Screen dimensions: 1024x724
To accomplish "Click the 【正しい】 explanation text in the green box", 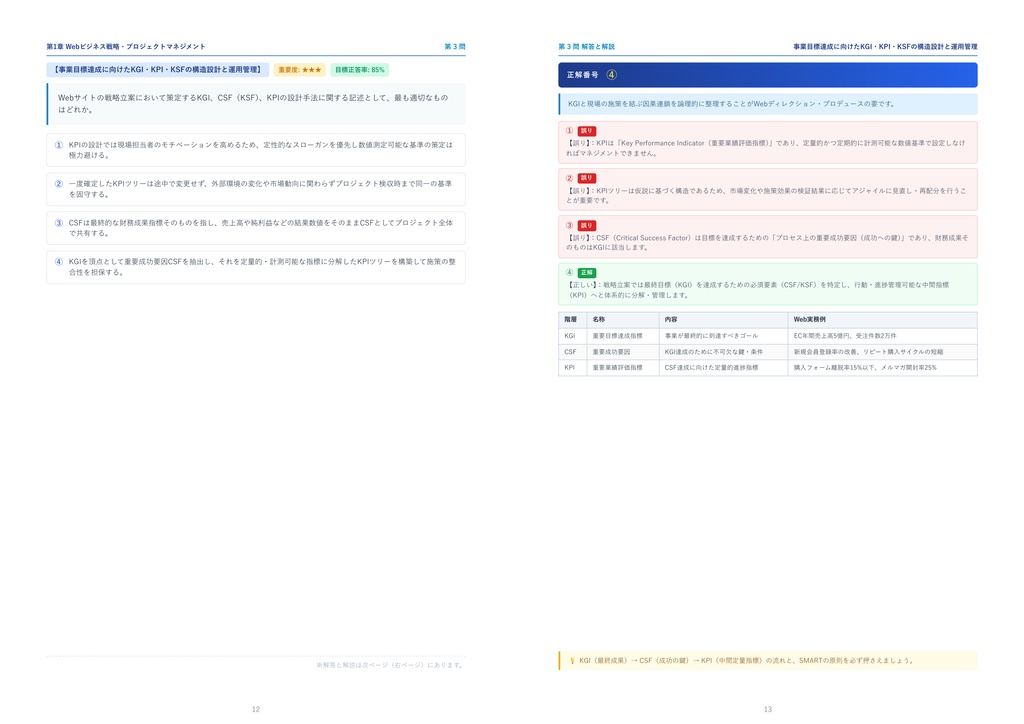I will (758, 290).
